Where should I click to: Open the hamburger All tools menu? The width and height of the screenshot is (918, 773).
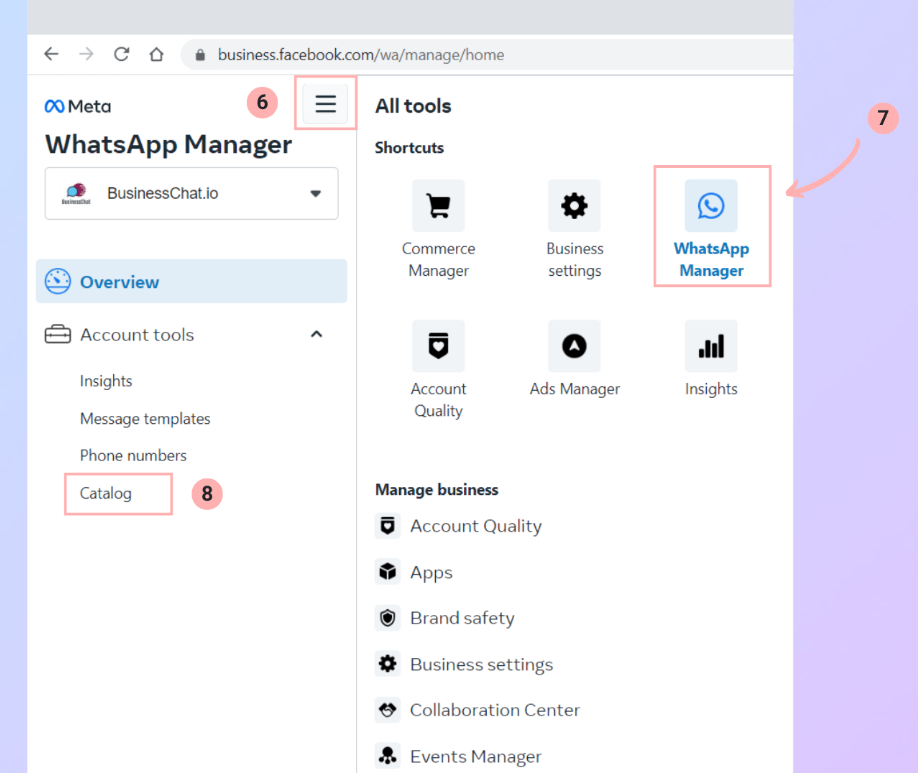click(x=326, y=104)
